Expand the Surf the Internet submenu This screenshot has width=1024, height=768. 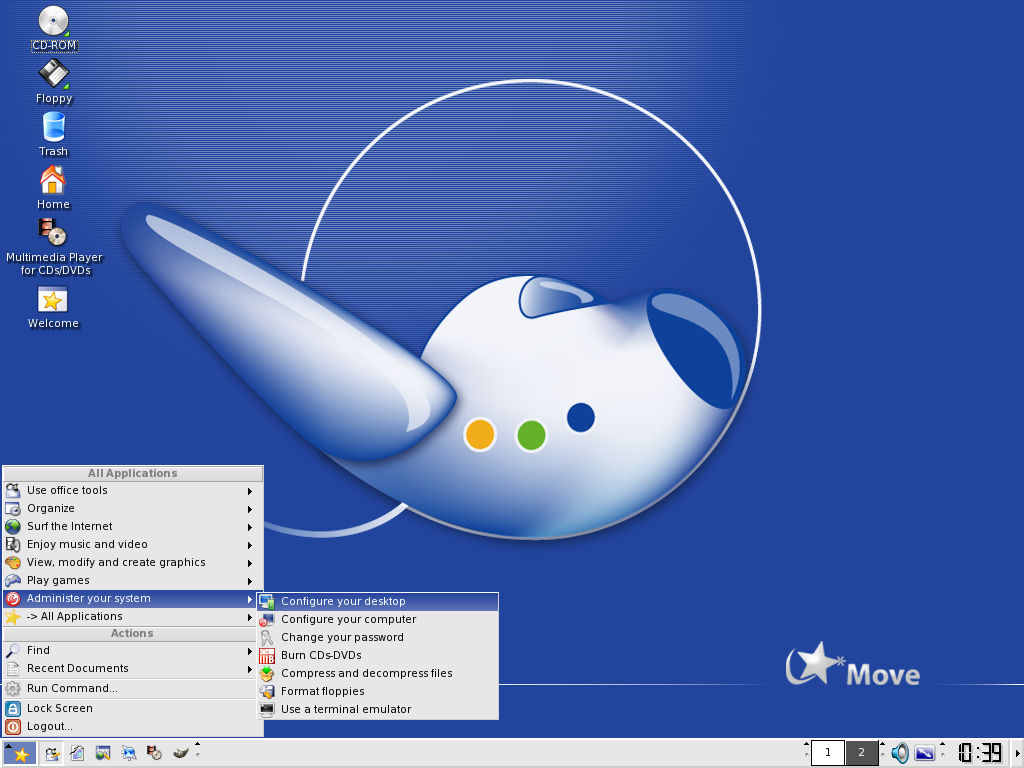tap(133, 526)
